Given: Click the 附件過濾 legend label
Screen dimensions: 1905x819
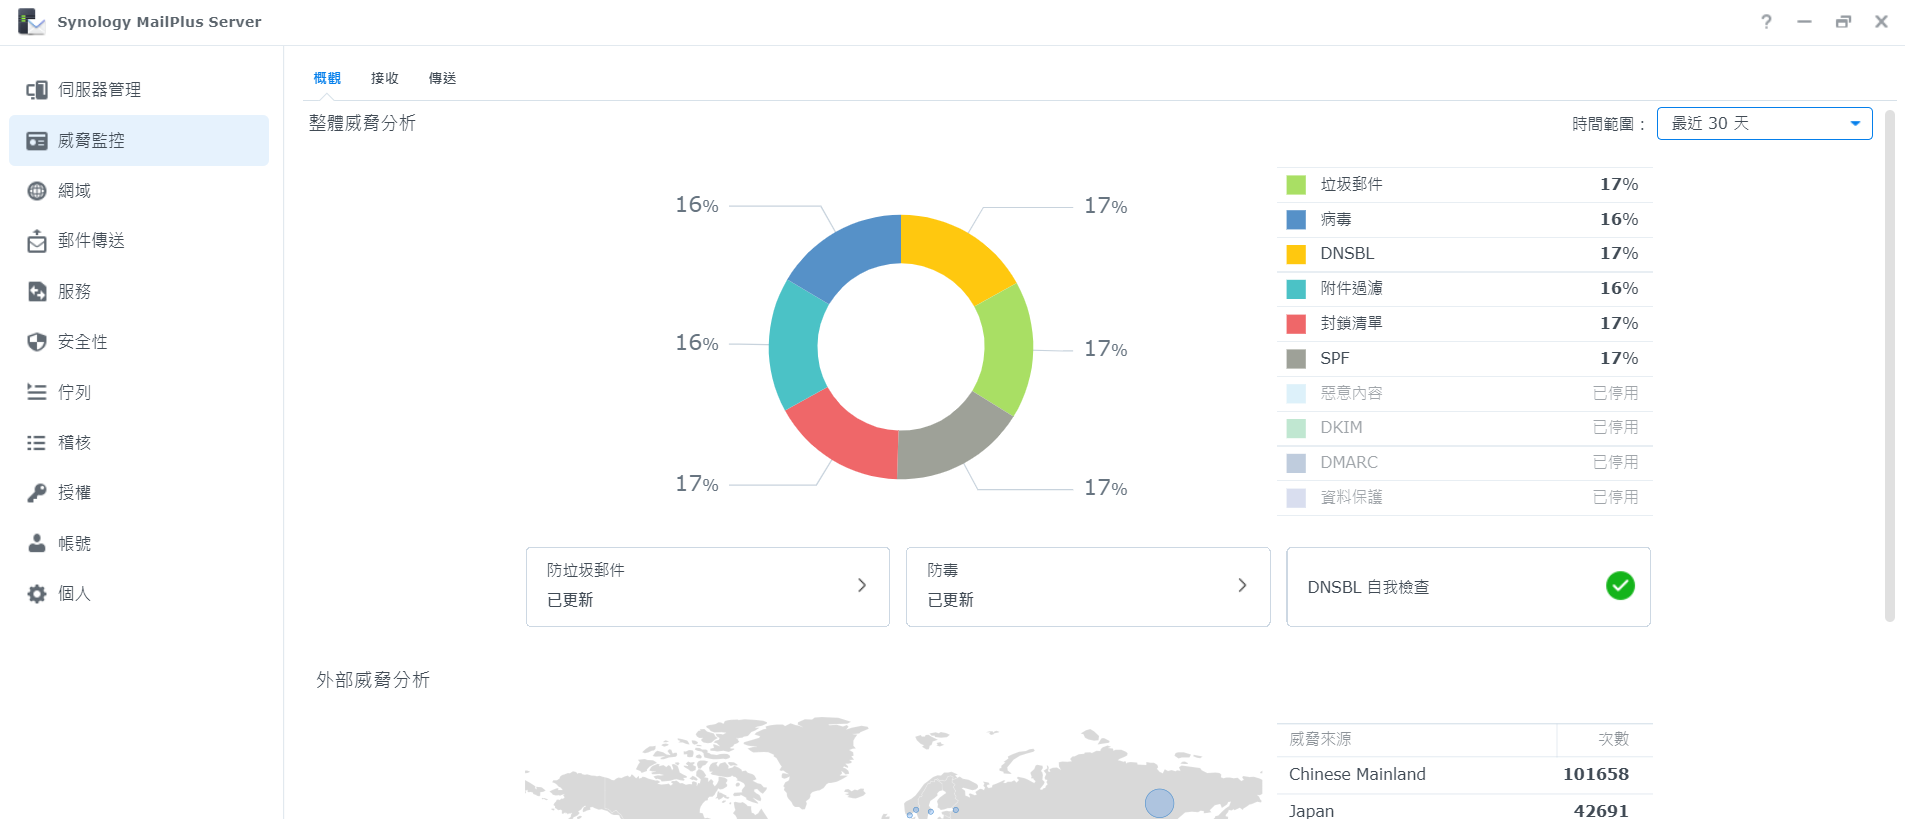Looking at the screenshot, I should coord(1351,289).
